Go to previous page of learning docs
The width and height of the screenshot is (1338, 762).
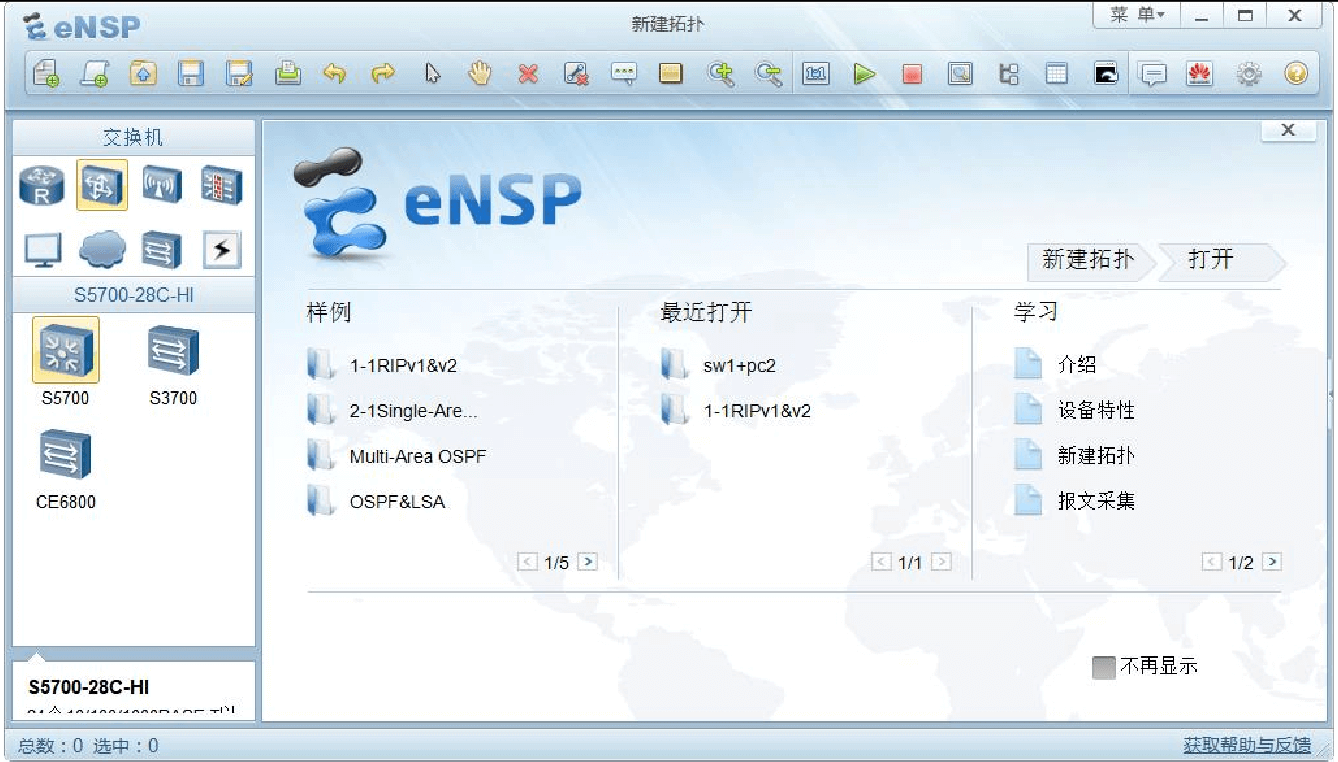pos(1211,562)
